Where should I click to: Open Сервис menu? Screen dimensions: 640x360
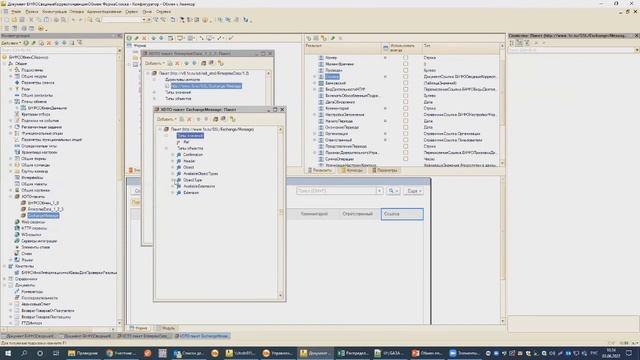click(131, 12)
